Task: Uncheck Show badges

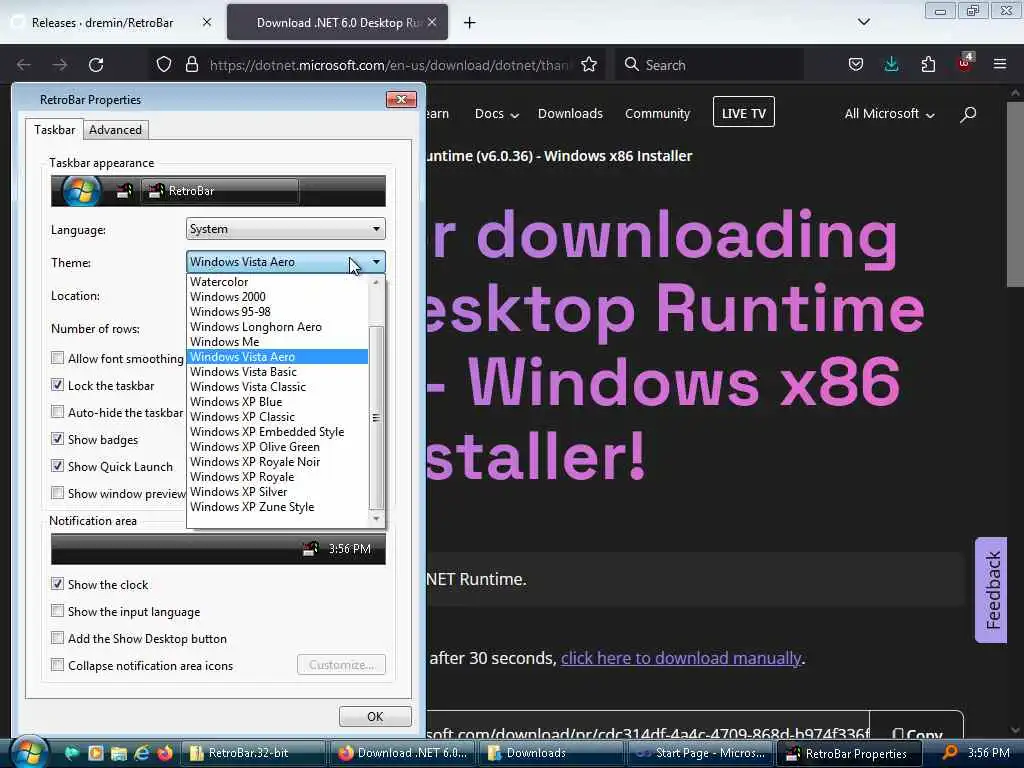Action: tap(57, 439)
